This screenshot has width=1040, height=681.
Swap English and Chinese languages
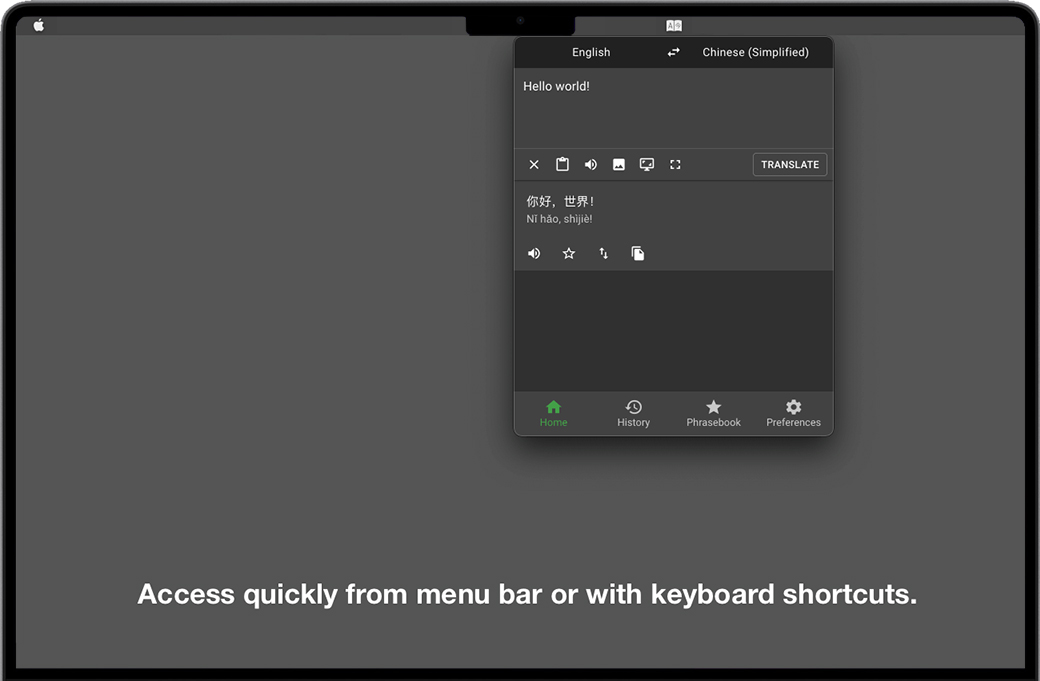tap(674, 53)
